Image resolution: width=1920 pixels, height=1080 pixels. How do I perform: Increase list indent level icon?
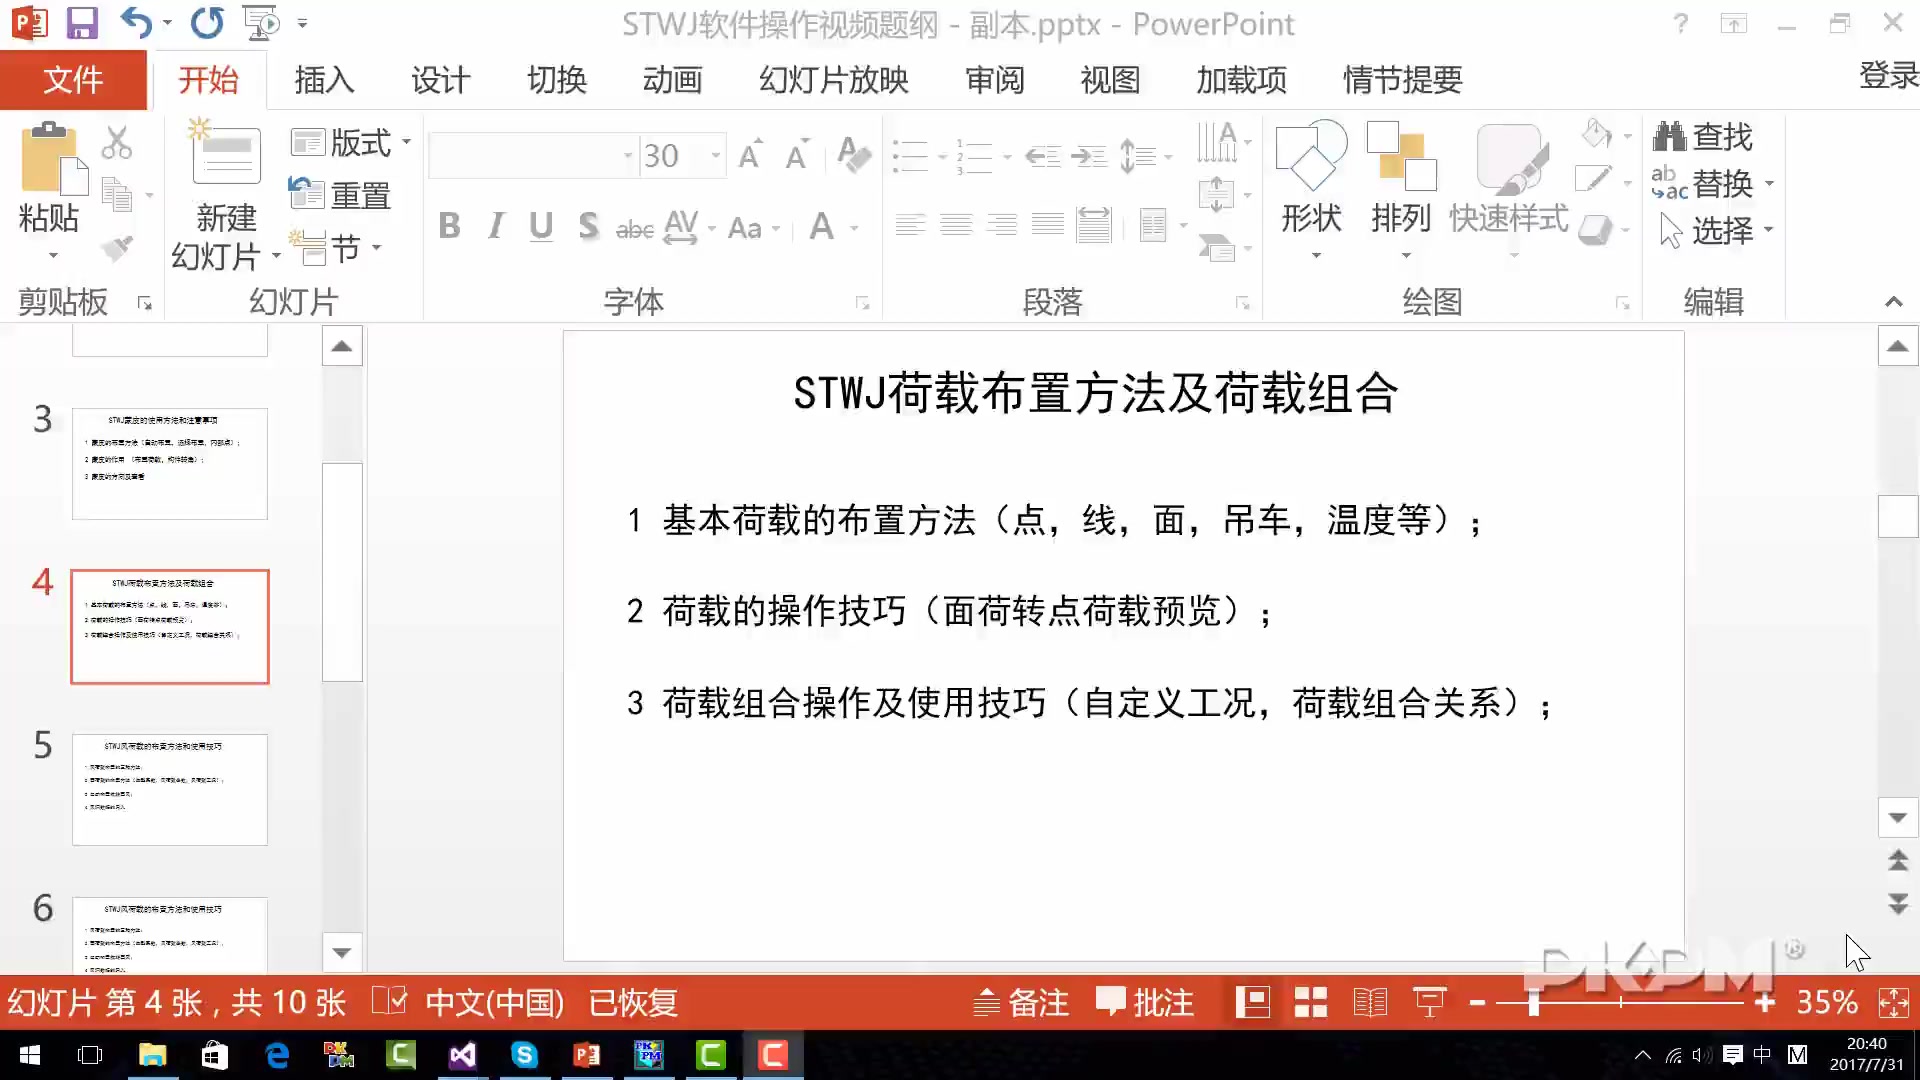coord(1089,156)
